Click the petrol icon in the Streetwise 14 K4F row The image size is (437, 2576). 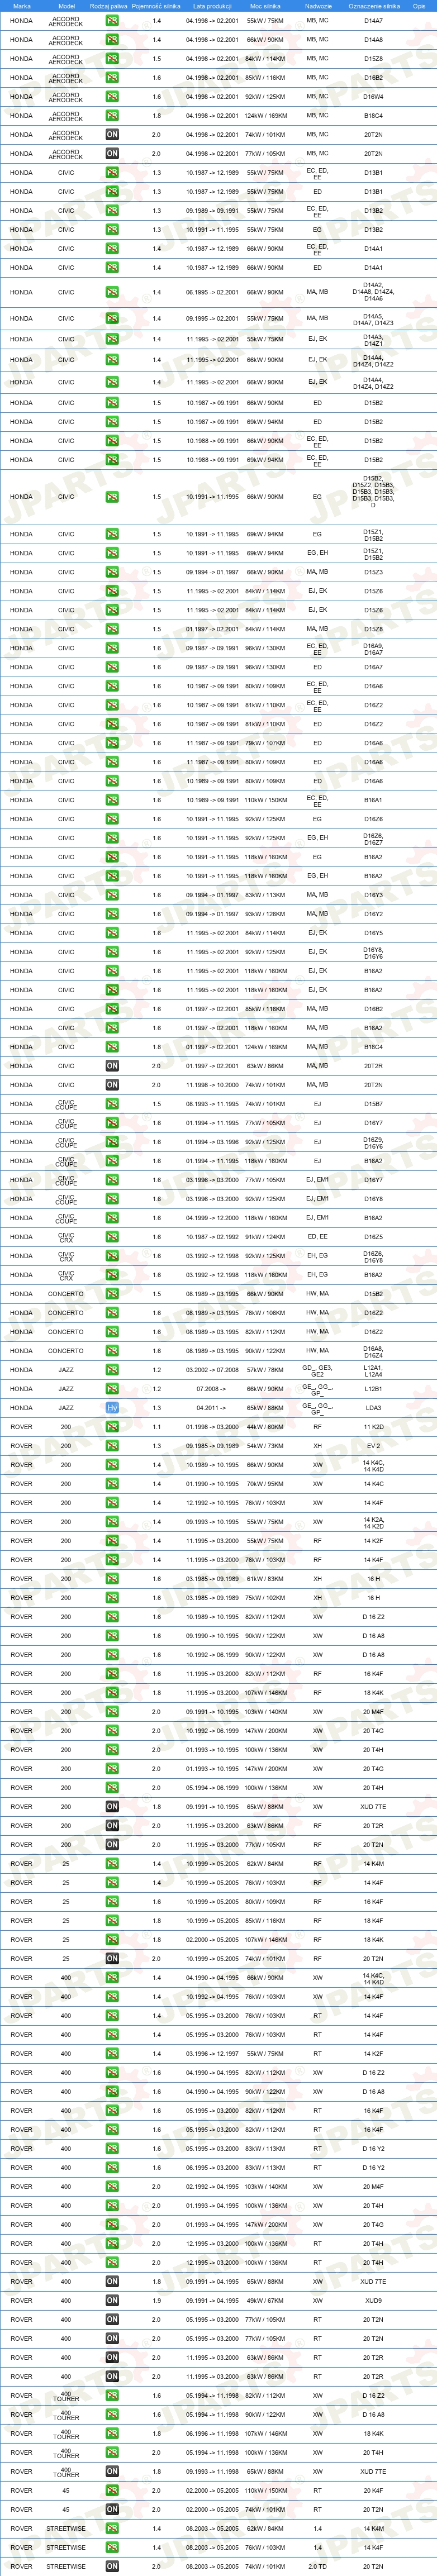tap(112, 2549)
